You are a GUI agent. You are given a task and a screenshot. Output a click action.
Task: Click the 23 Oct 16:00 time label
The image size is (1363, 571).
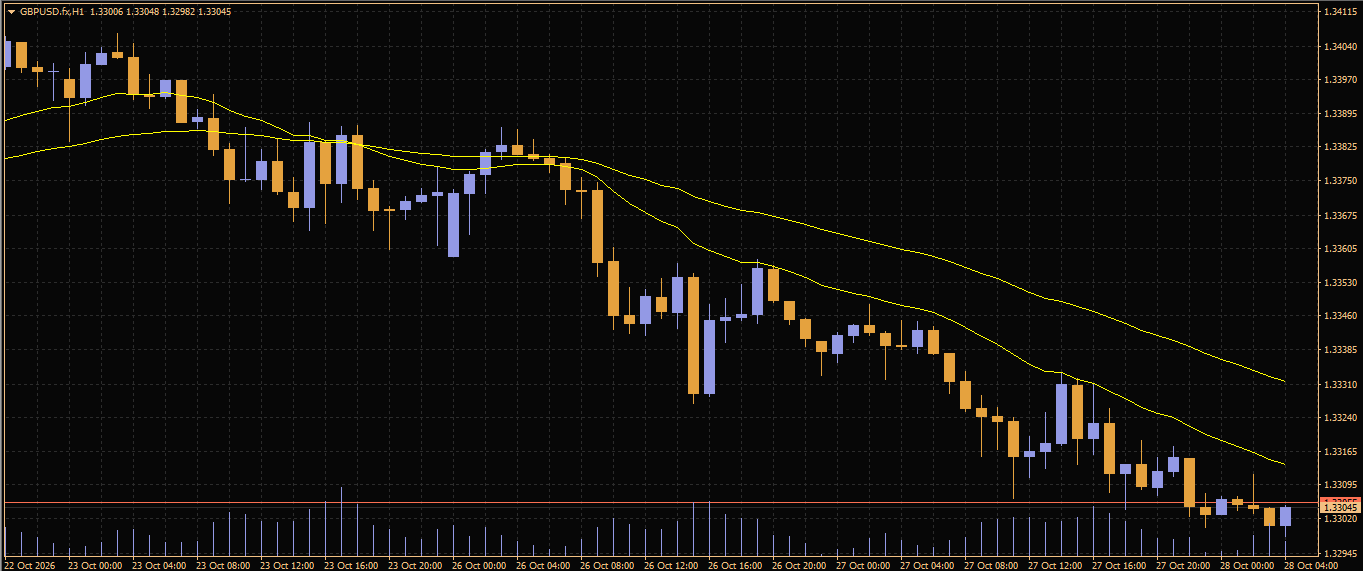(x=351, y=565)
